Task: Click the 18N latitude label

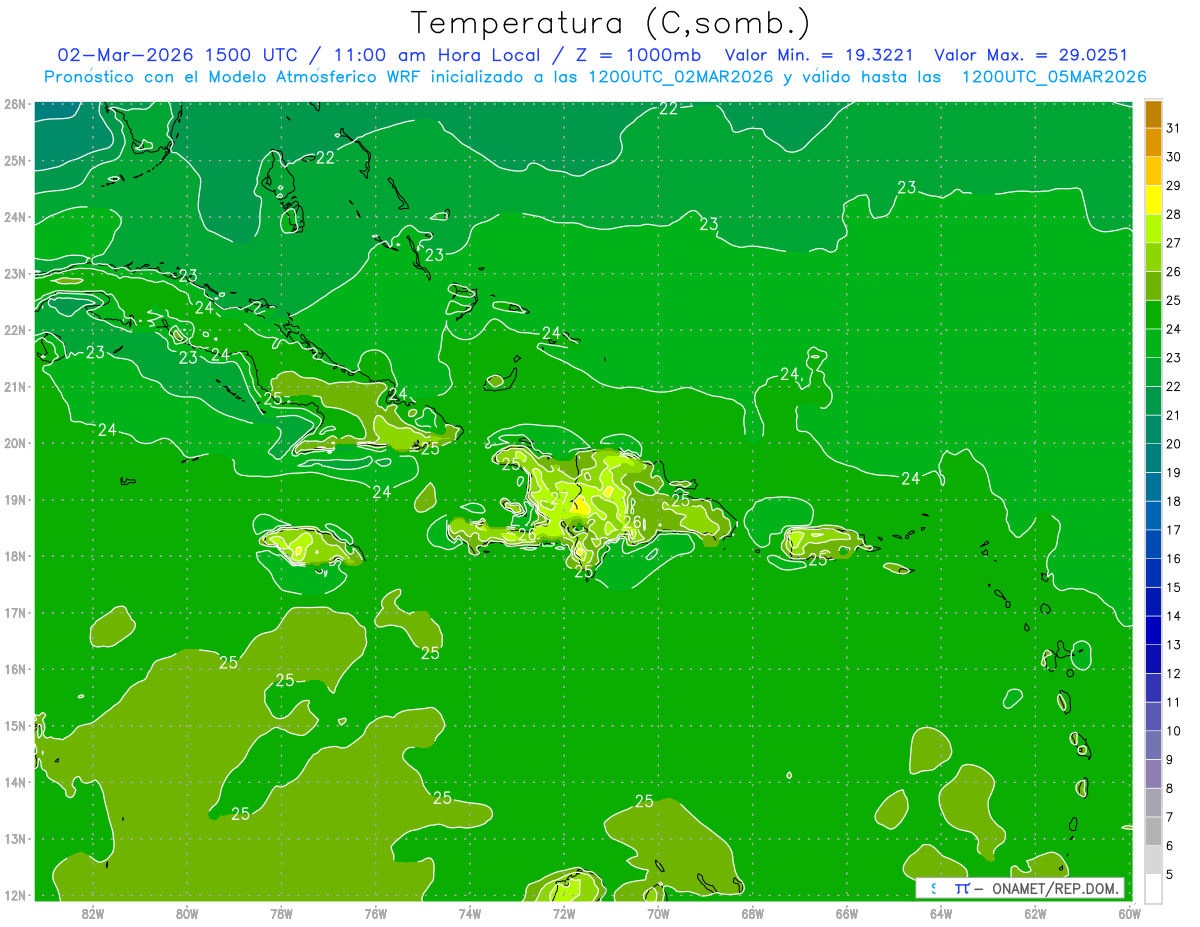Action: pos(14,556)
